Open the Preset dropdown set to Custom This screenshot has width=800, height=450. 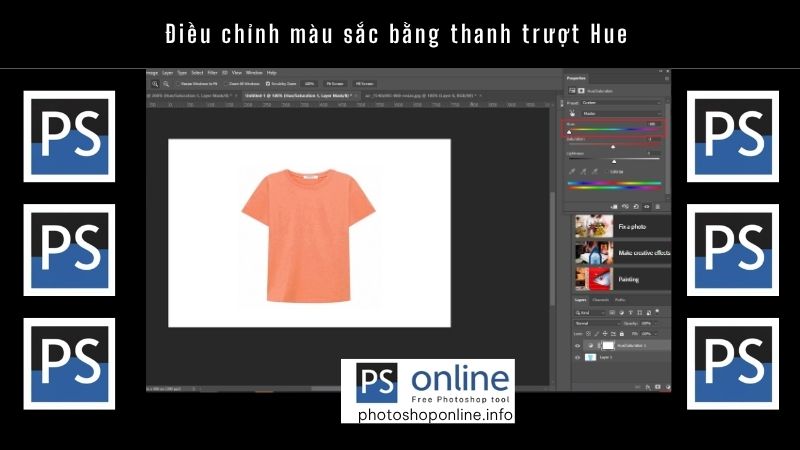(621, 103)
